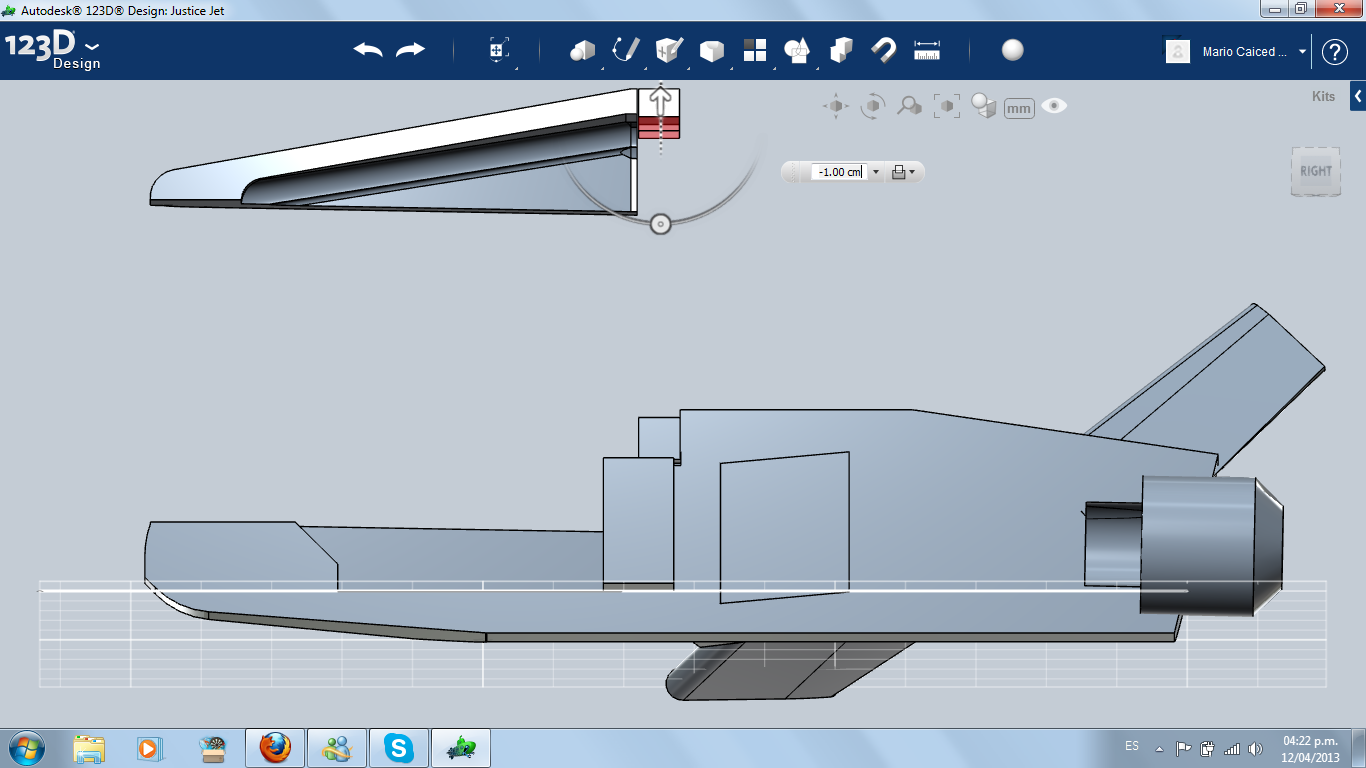Open the Mario Caiced account dropdown
This screenshot has width=1366, height=768.
(x=1254, y=52)
